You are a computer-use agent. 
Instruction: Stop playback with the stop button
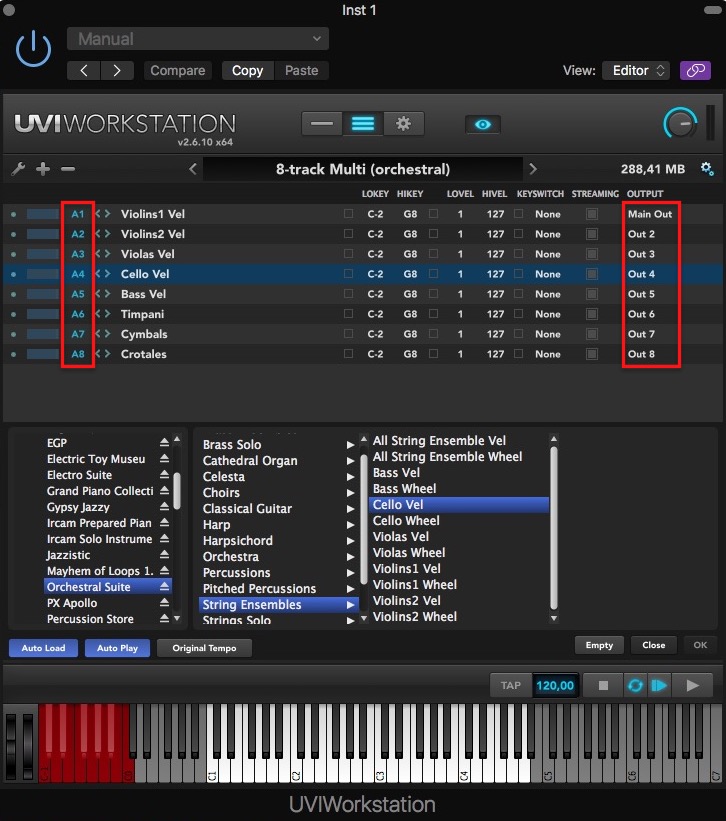point(603,685)
